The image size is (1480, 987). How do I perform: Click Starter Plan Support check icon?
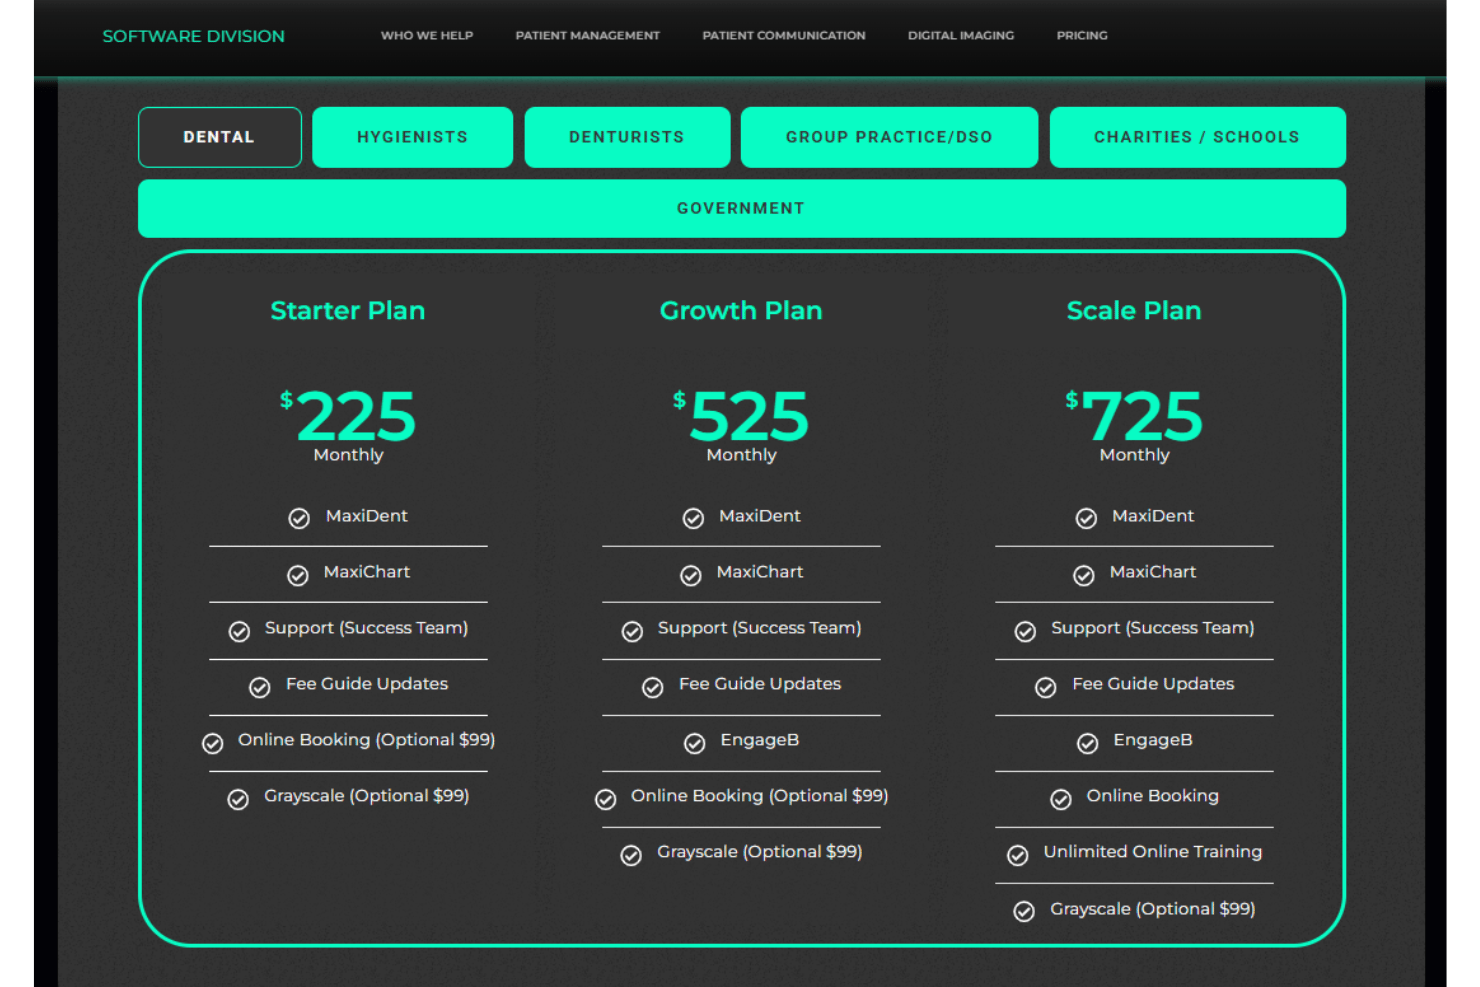click(239, 631)
